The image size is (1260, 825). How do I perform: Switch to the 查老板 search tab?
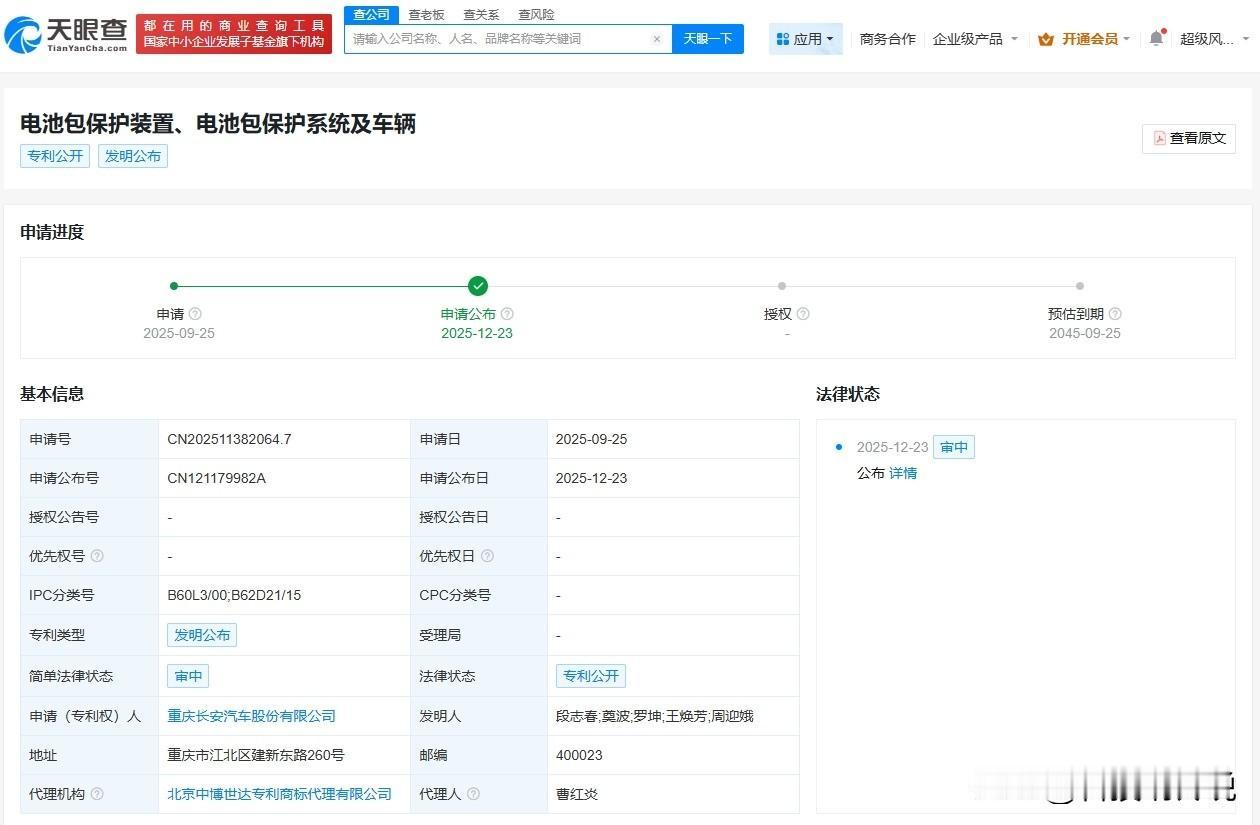[x=426, y=15]
